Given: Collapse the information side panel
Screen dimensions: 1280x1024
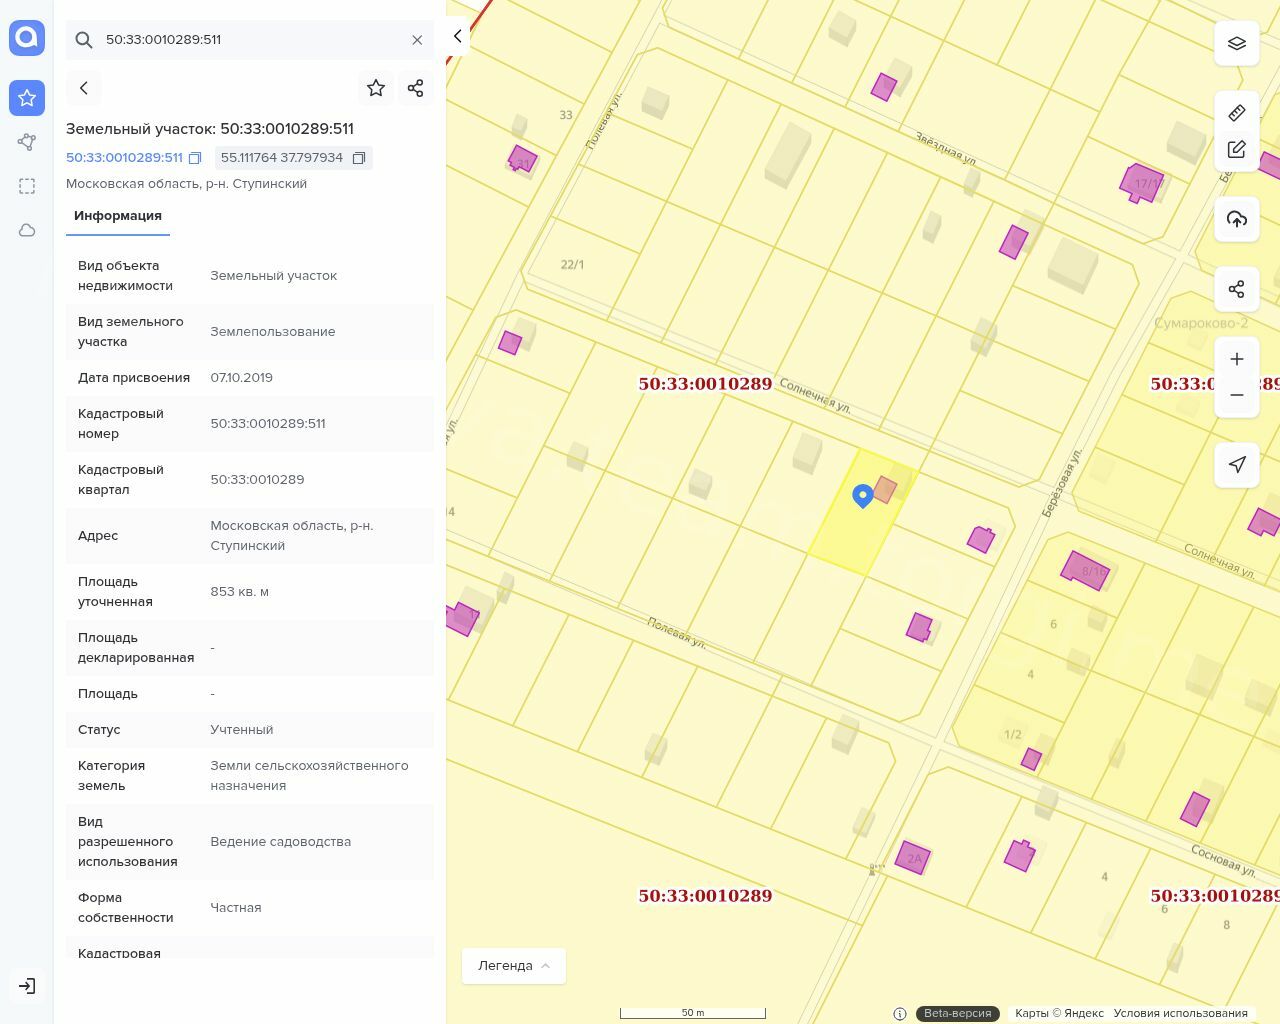Looking at the screenshot, I should [x=458, y=37].
